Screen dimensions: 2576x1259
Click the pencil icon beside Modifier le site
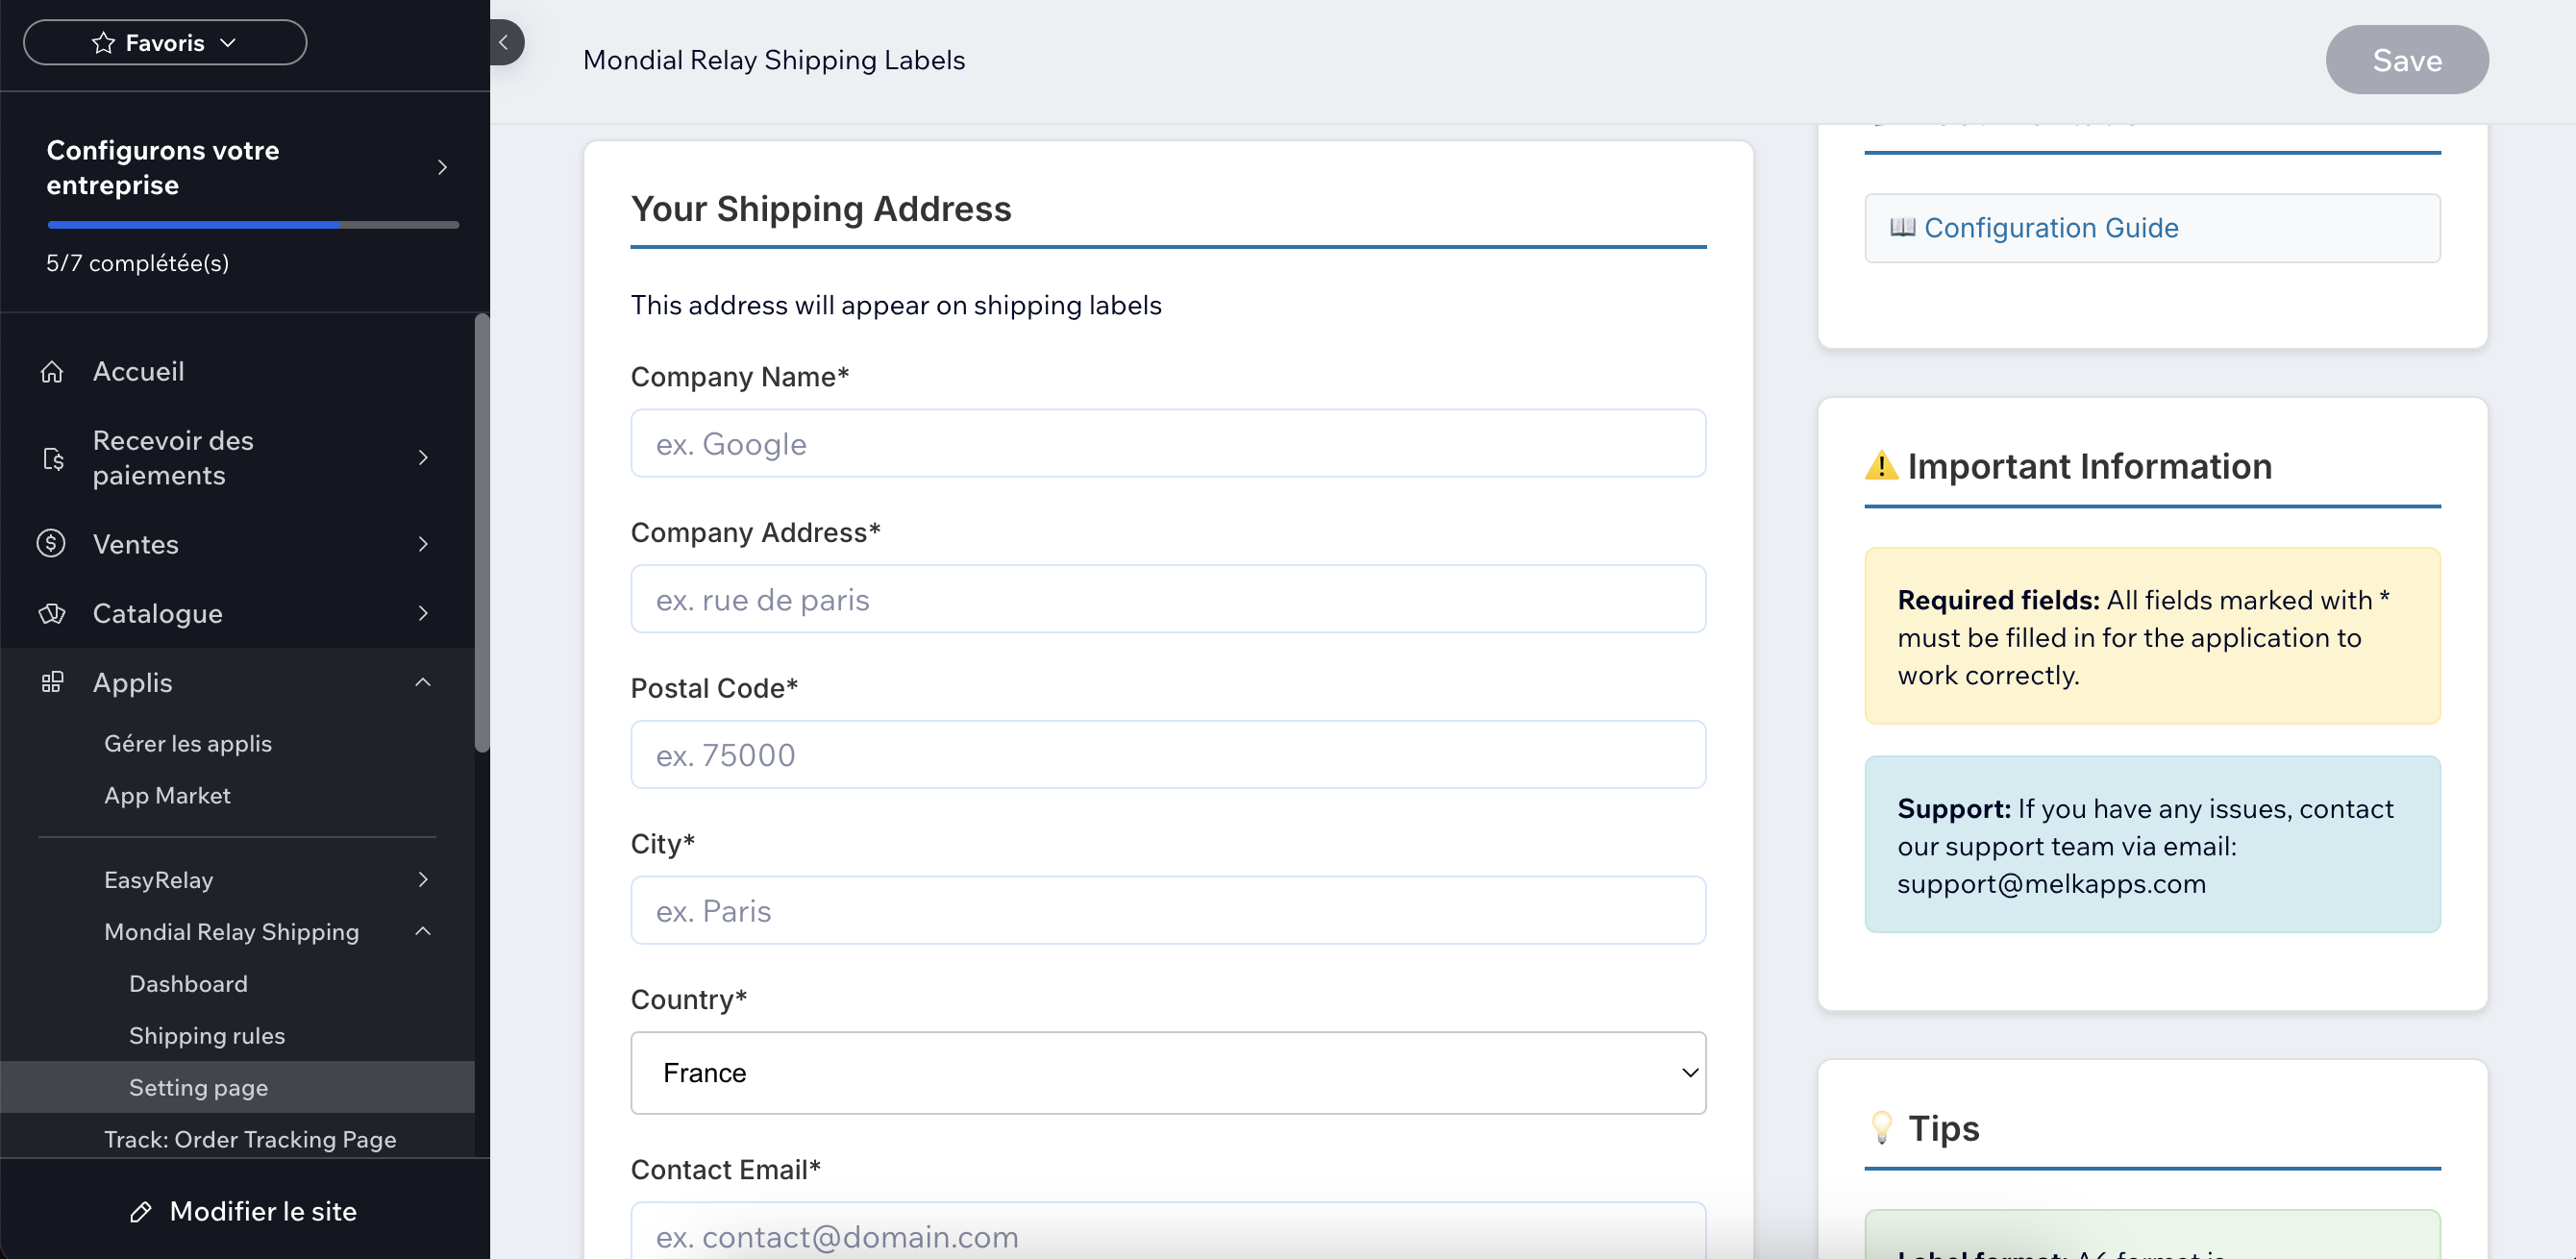click(x=141, y=1212)
